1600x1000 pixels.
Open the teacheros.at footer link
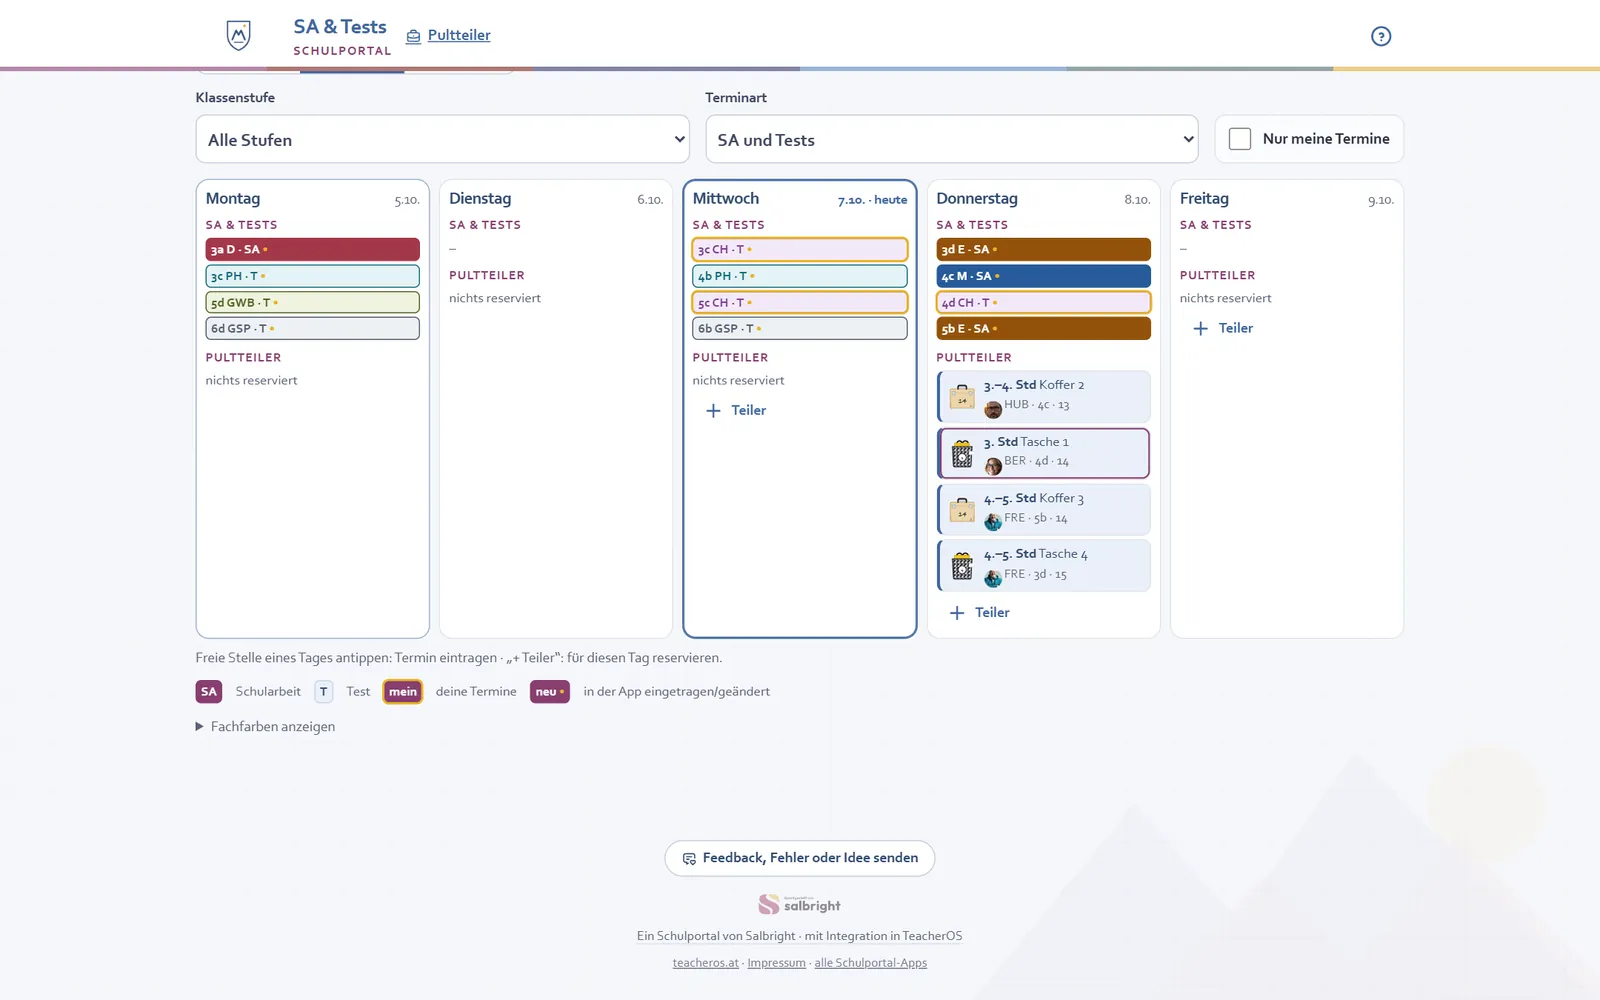[x=706, y=963]
